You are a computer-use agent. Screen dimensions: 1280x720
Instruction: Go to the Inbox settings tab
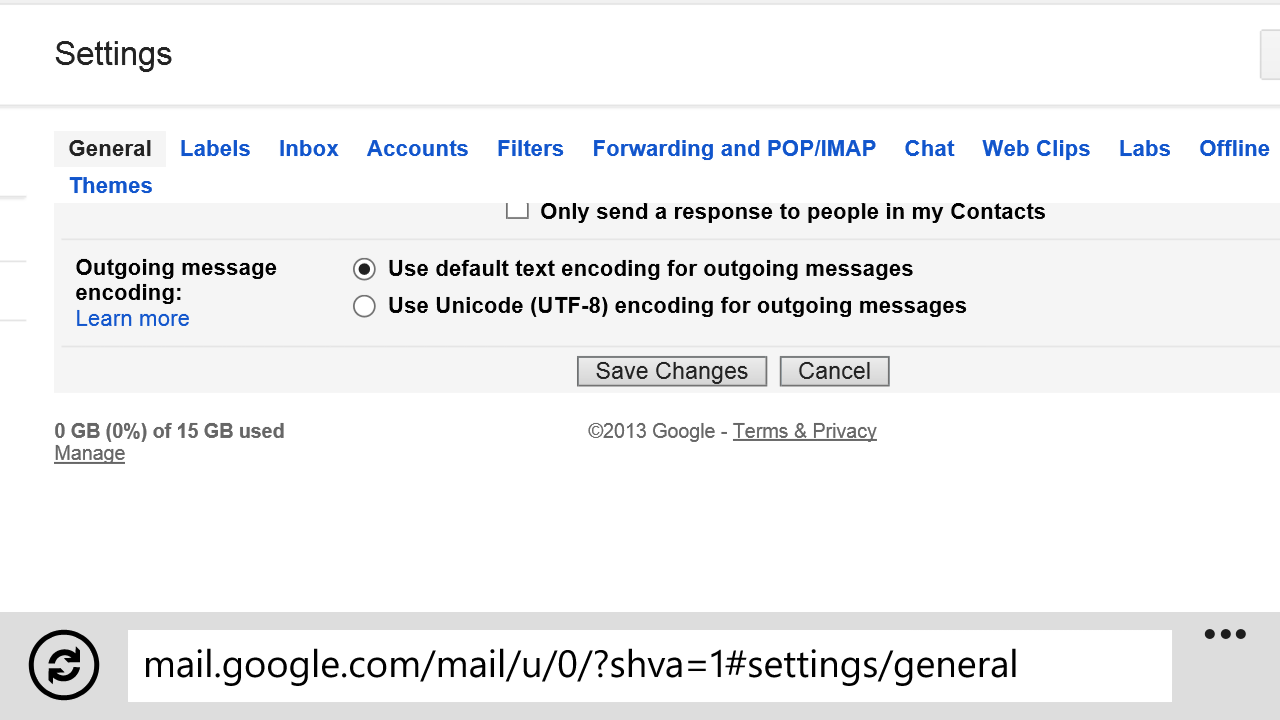(x=308, y=149)
